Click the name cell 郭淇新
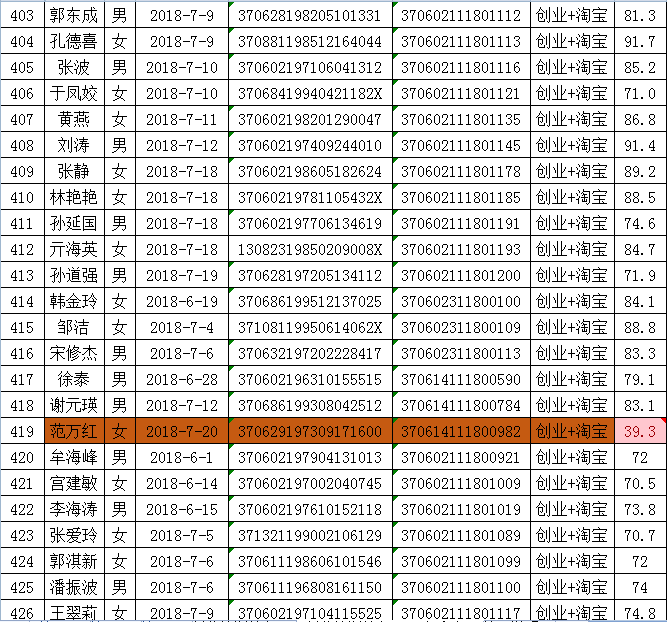 (x=74, y=562)
